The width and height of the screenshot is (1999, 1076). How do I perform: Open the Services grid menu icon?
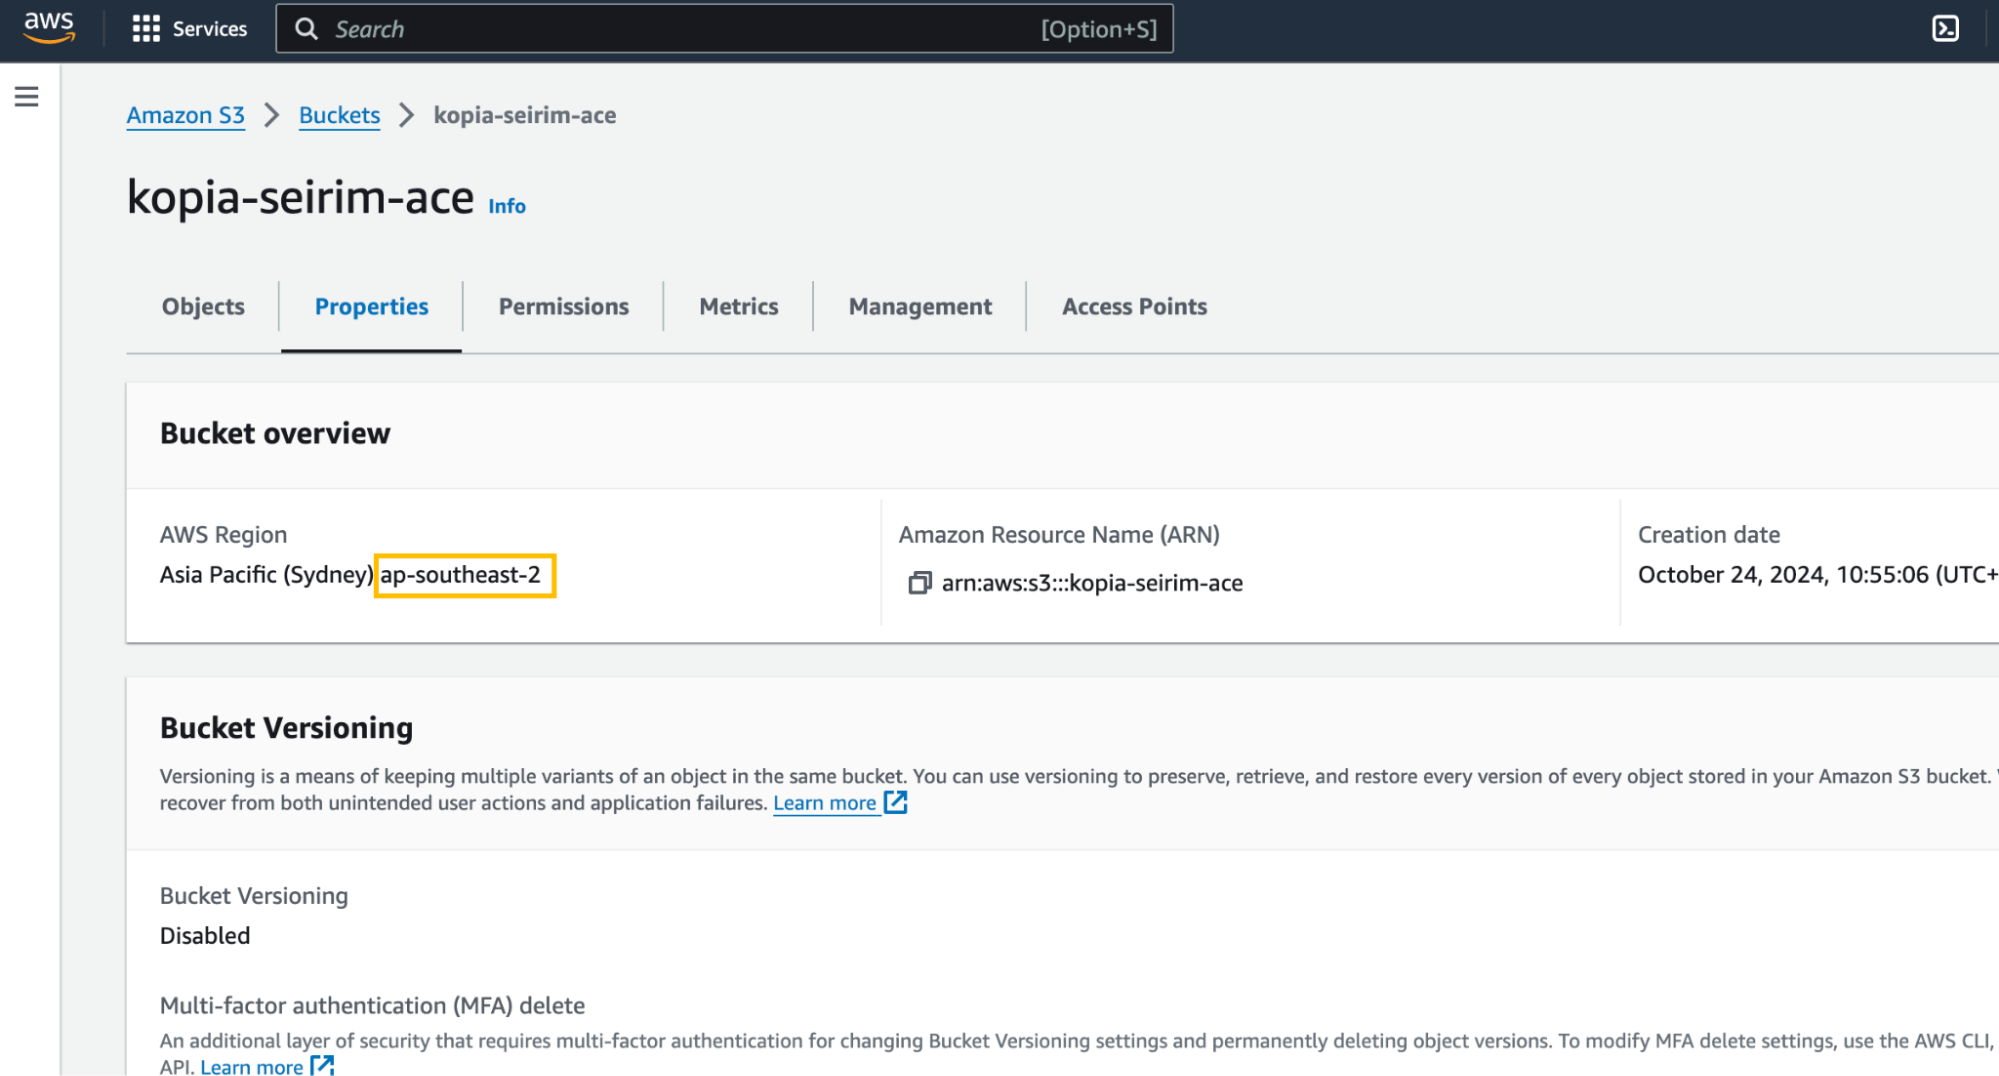coord(146,29)
